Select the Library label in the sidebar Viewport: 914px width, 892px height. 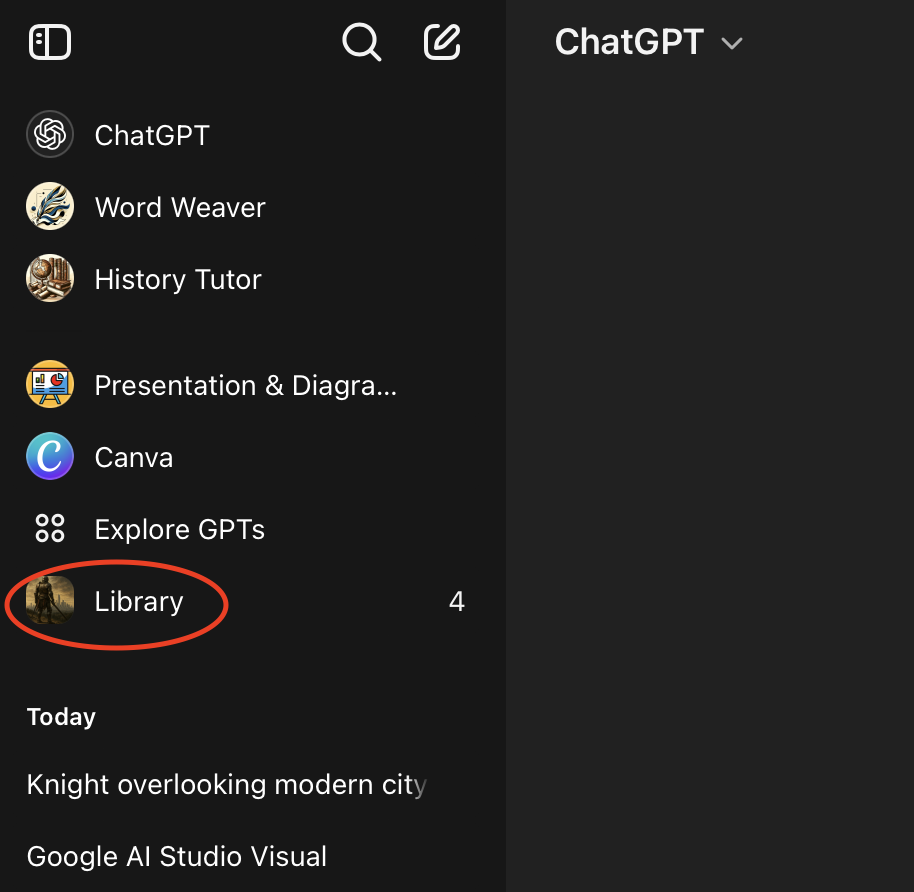click(139, 601)
